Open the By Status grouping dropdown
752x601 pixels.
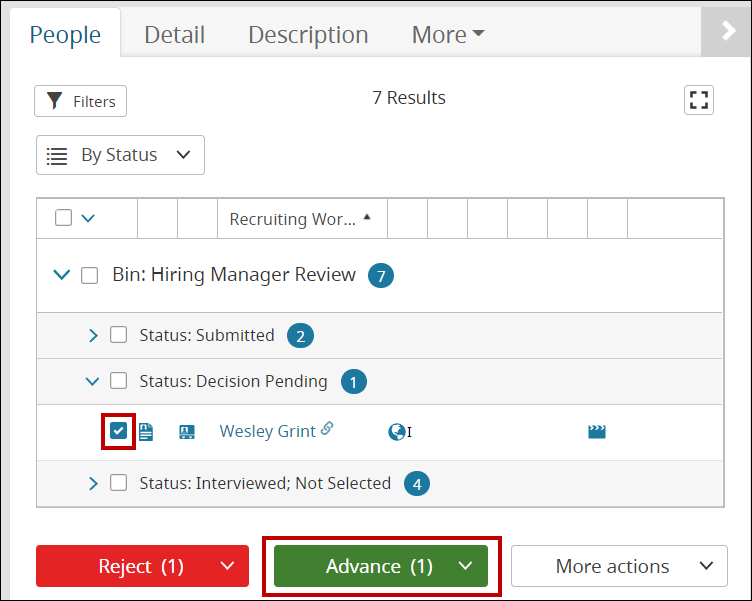[120, 155]
